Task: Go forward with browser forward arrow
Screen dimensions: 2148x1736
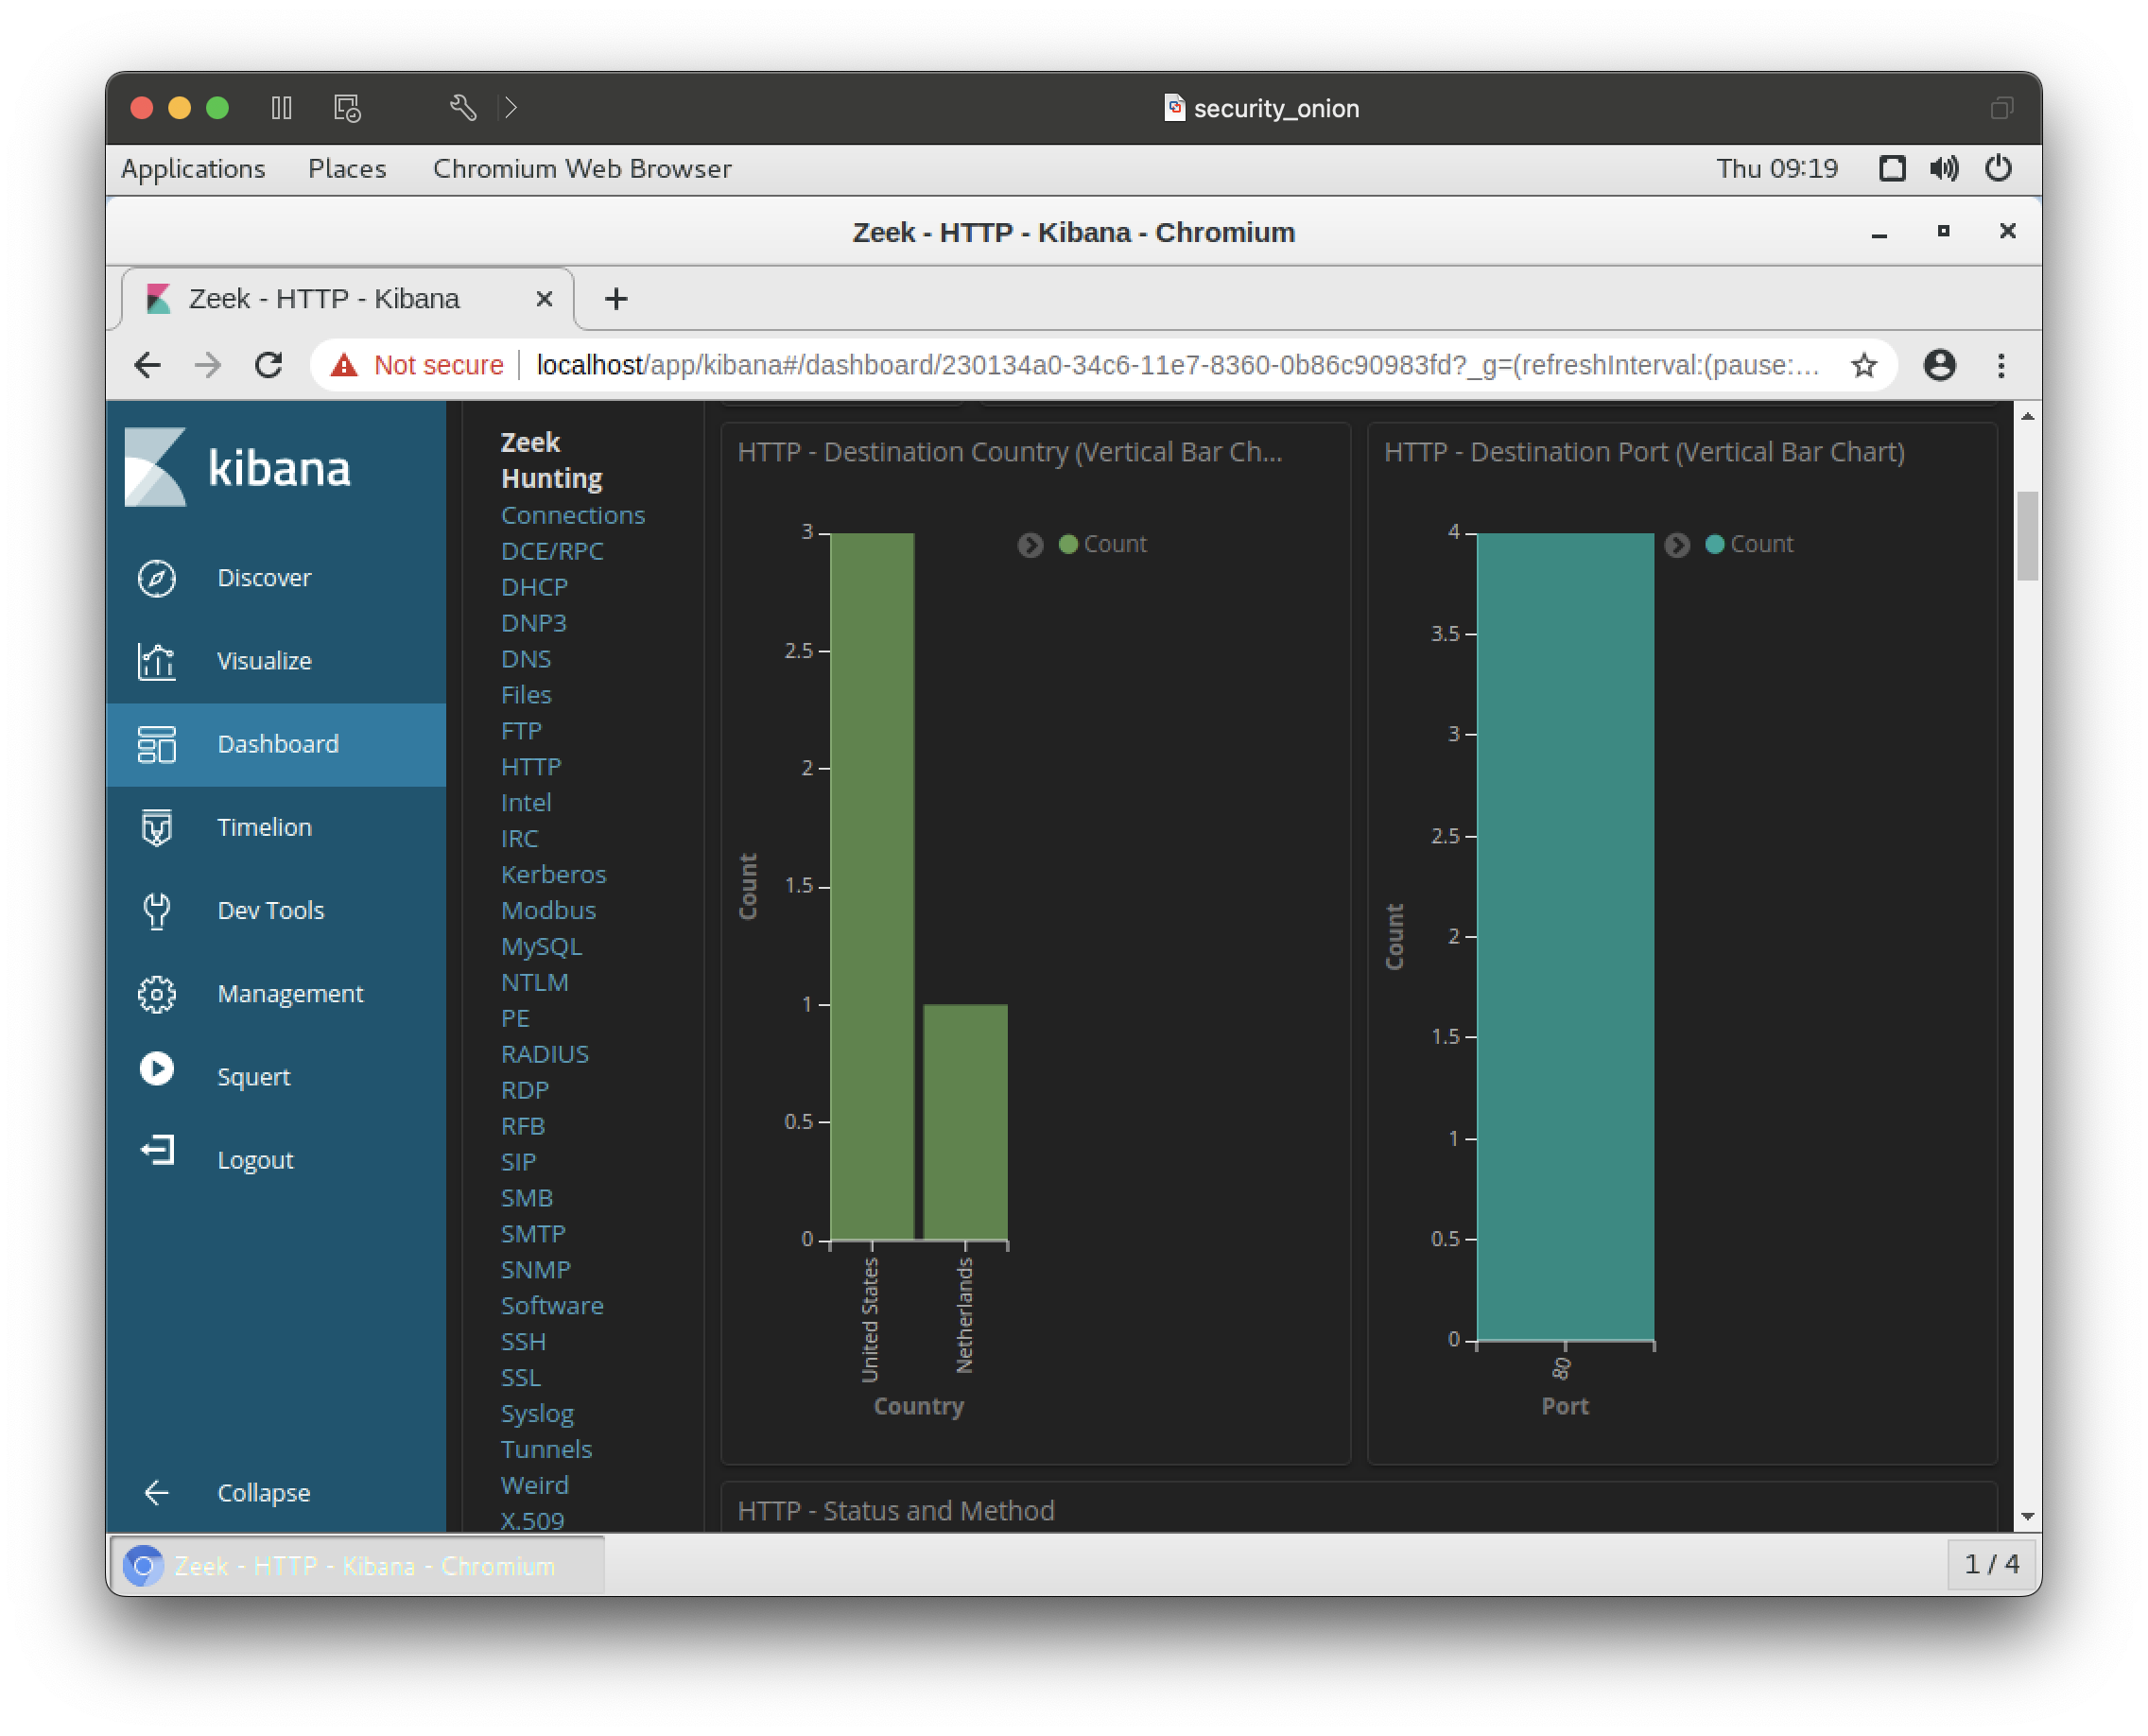Action: (208, 365)
